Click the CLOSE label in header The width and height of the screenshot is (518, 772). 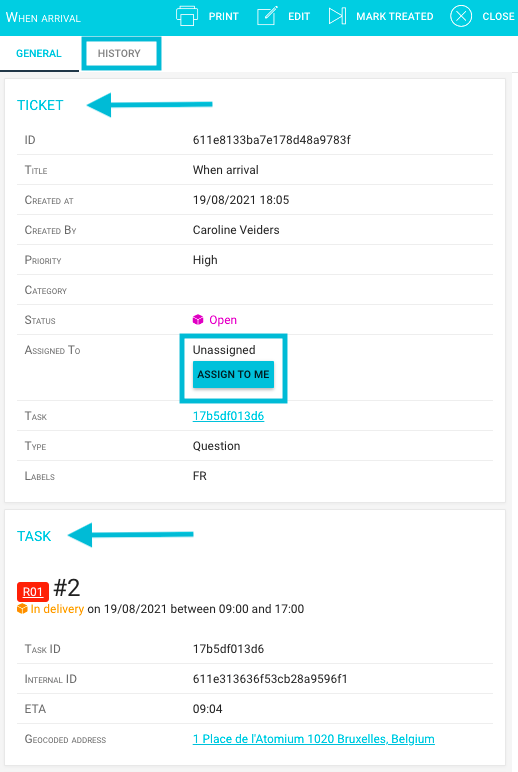coord(498,16)
